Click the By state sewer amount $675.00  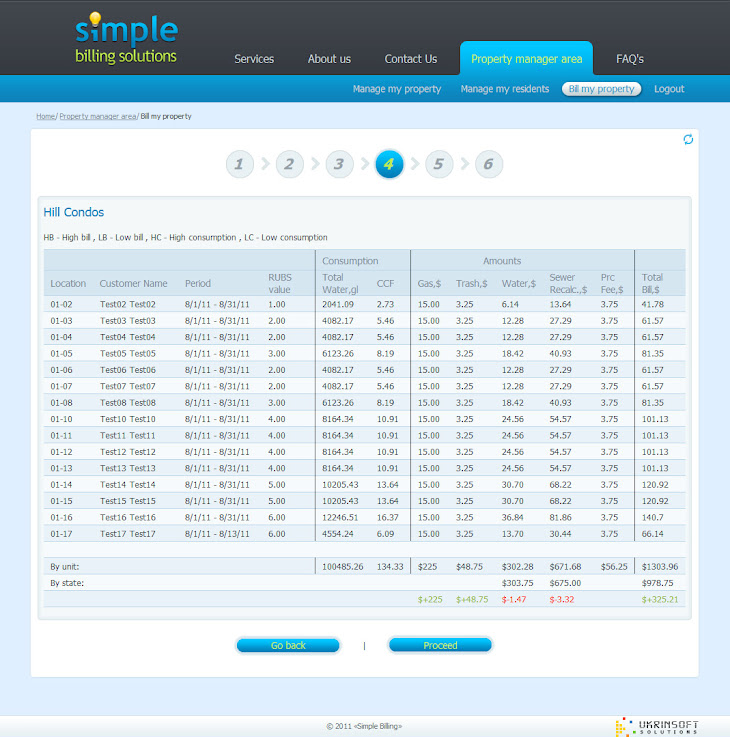(x=565, y=583)
